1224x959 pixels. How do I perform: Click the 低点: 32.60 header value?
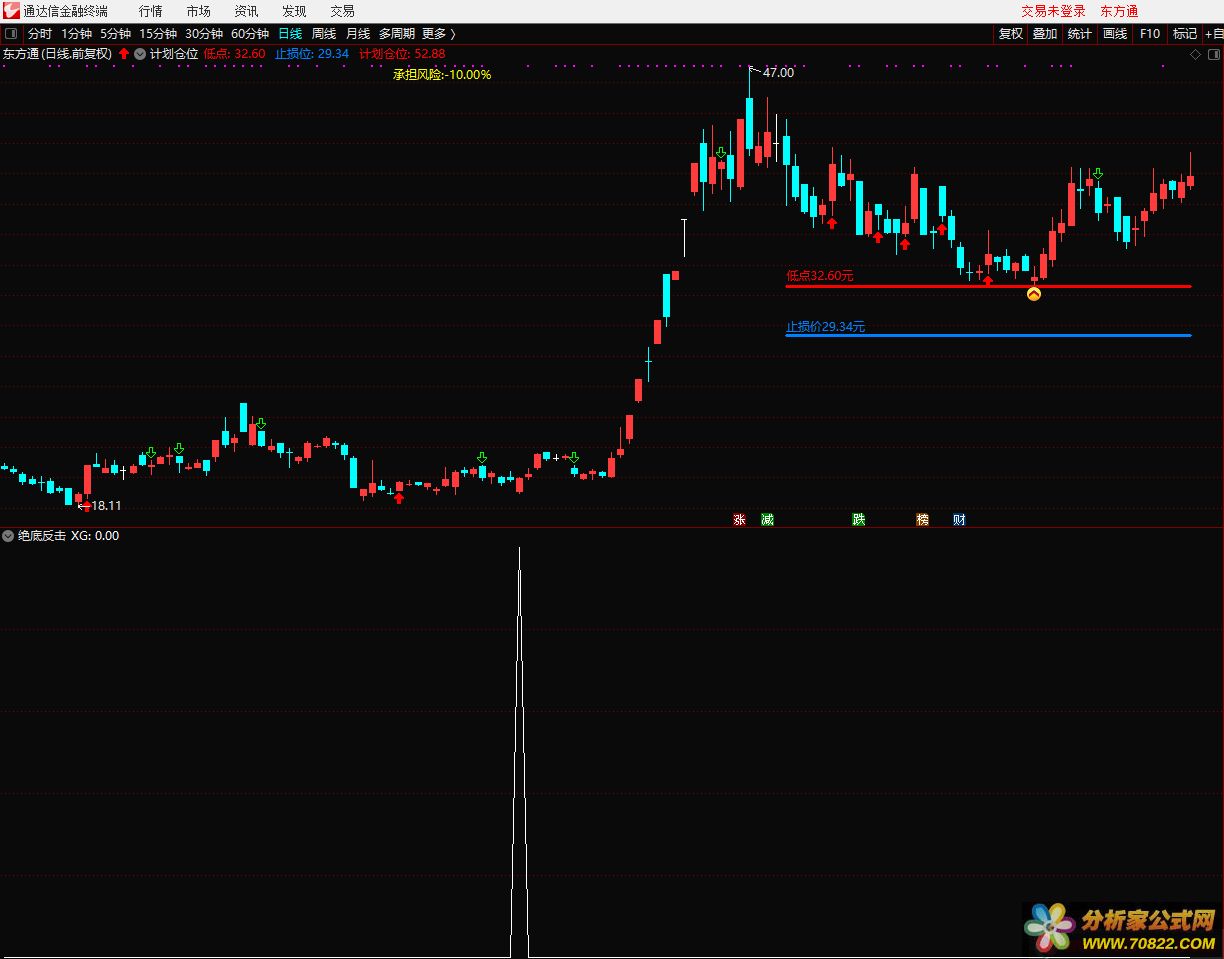tap(234, 54)
